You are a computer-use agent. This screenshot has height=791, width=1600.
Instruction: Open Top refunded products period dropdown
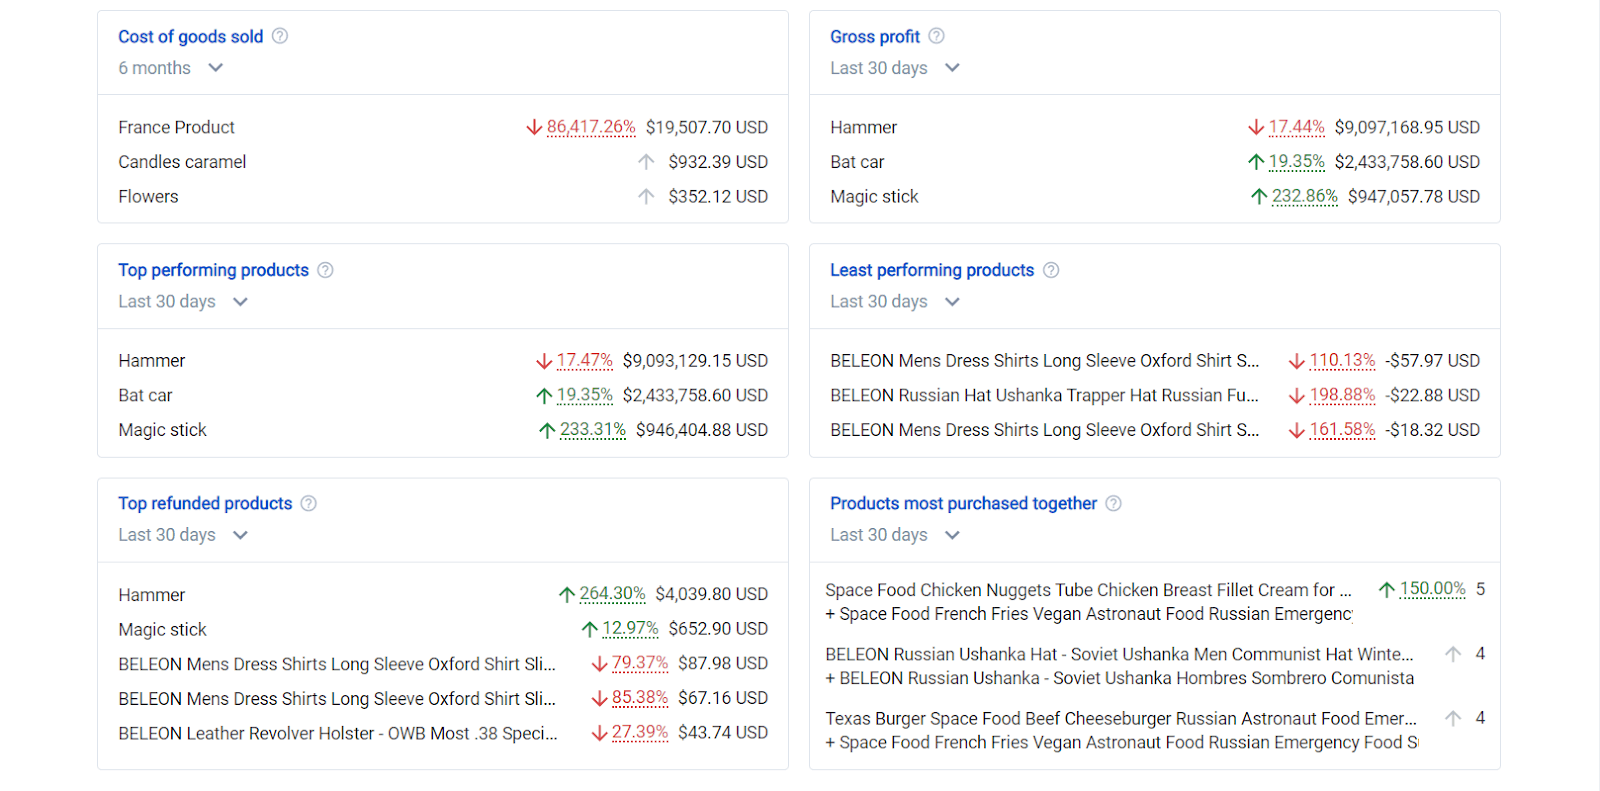click(182, 535)
